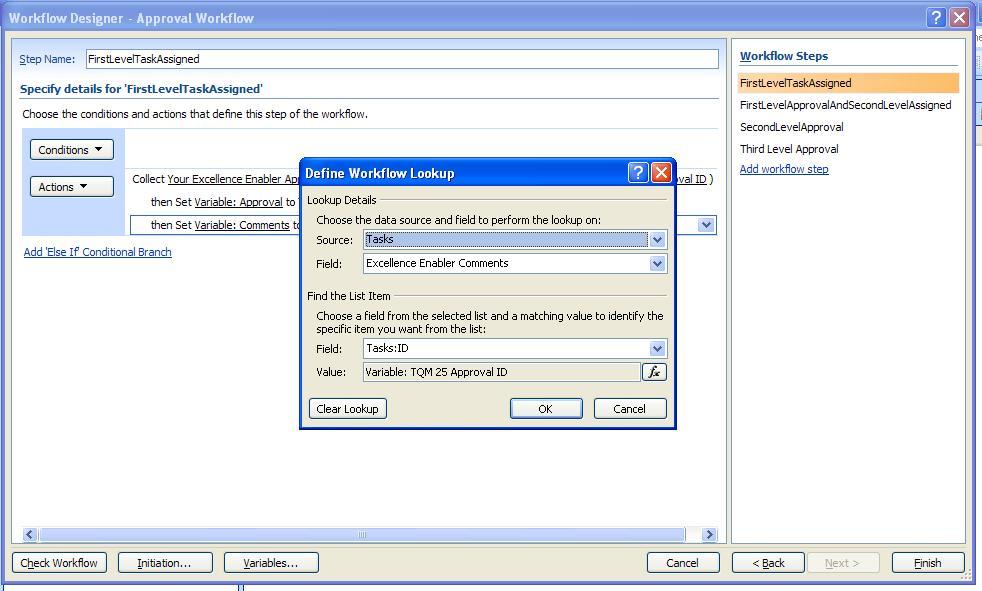This screenshot has width=982, height=591.
Task: Select the FirstLevelTaskAssigned workflow step
Action: [x=849, y=83]
